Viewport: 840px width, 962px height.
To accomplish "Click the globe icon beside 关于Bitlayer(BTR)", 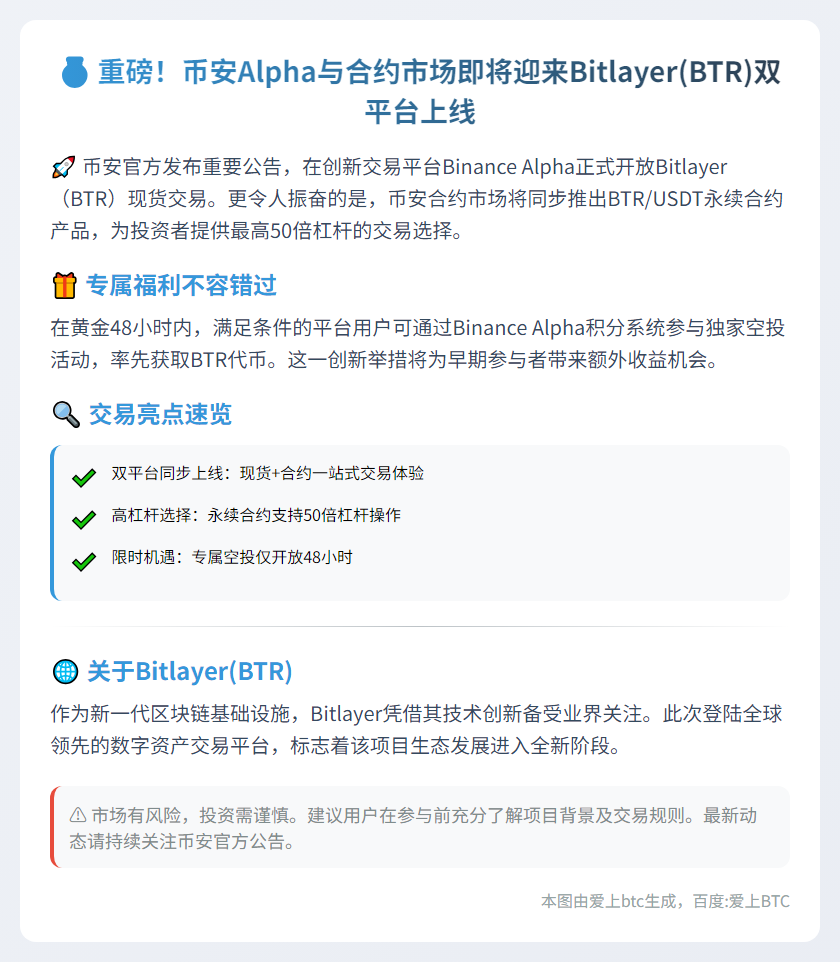I will click(64, 672).
